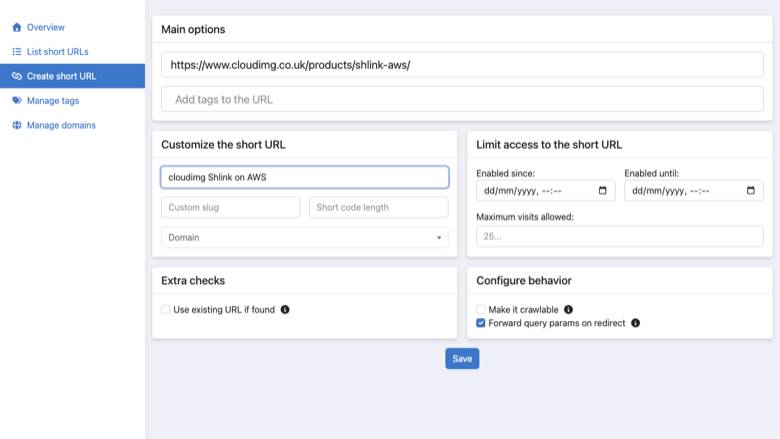The image size is (780, 439).
Task: Show info for Make it crawlable
Action: point(569,310)
